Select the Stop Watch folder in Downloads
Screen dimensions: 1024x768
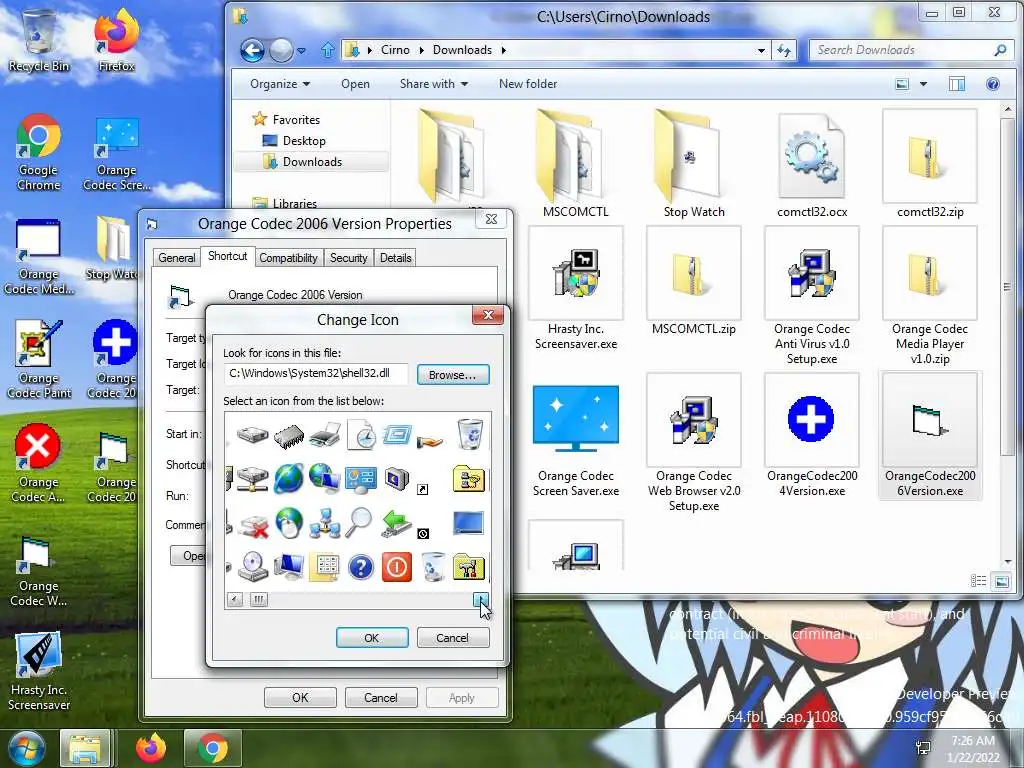[694, 164]
